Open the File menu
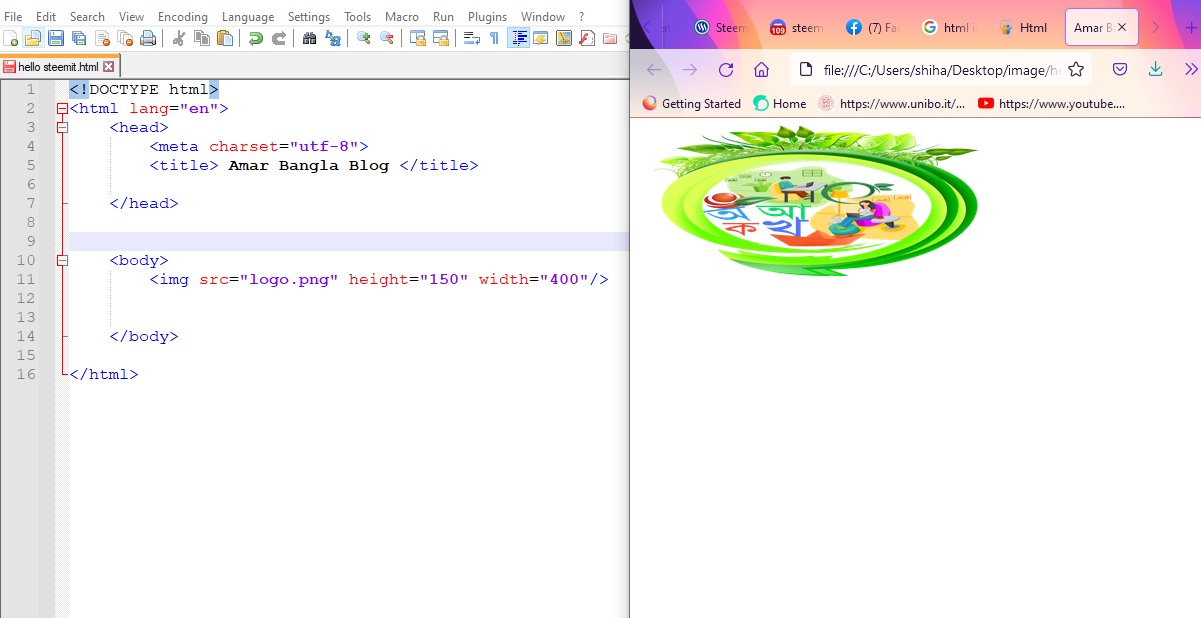This screenshot has height=618, width=1201. pos(13,17)
